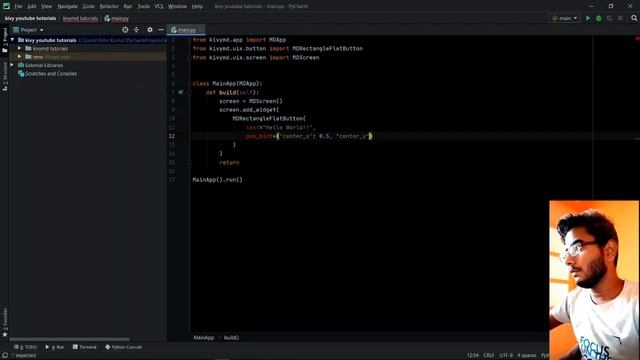Click UTF-8 encoding in status bar
This screenshot has height=360, width=640.
[506, 356]
